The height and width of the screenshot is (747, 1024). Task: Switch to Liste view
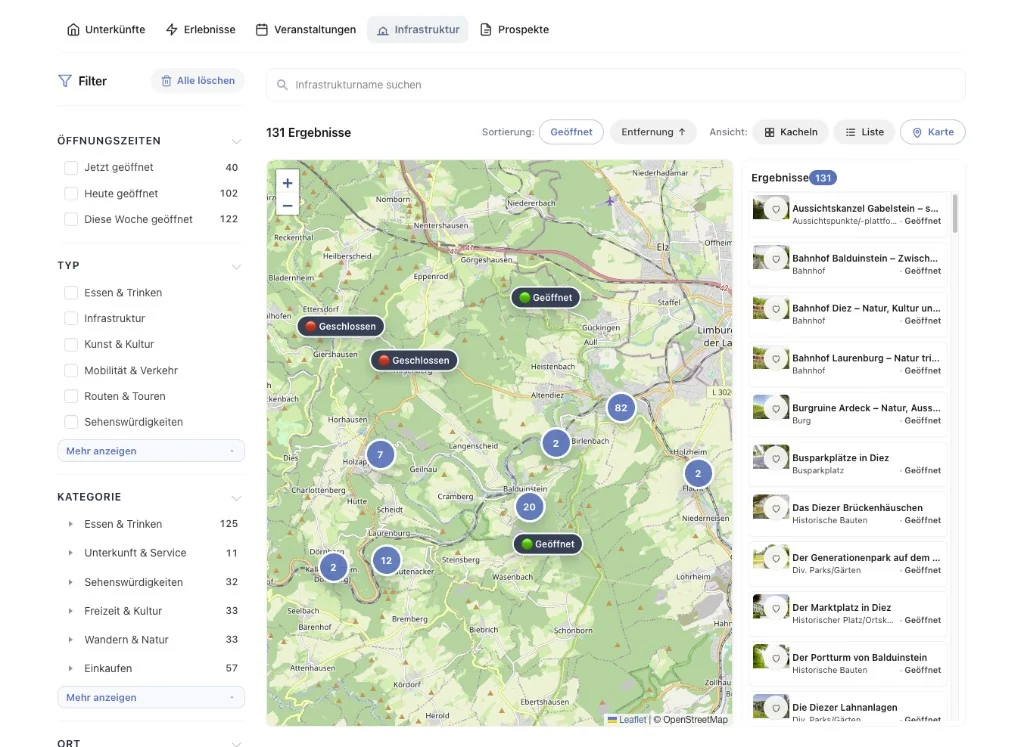[x=865, y=132]
